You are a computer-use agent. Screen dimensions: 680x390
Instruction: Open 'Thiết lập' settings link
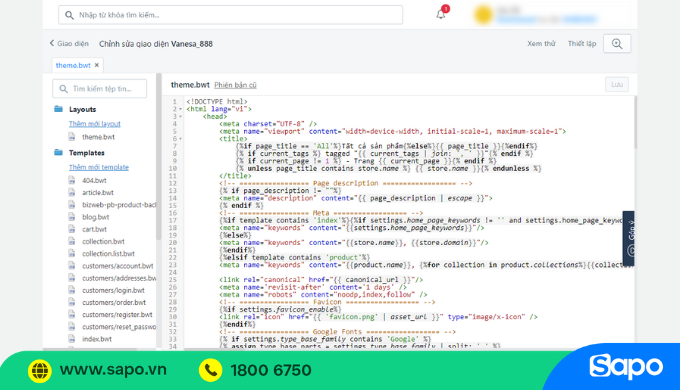(582, 43)
